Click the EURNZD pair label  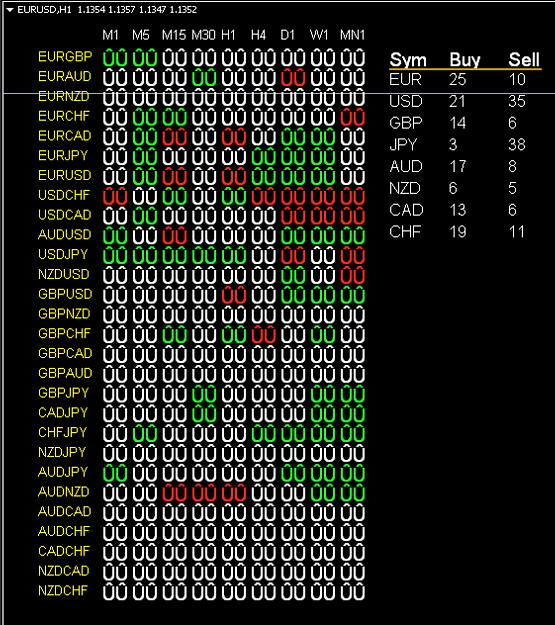tap(64, 96)
